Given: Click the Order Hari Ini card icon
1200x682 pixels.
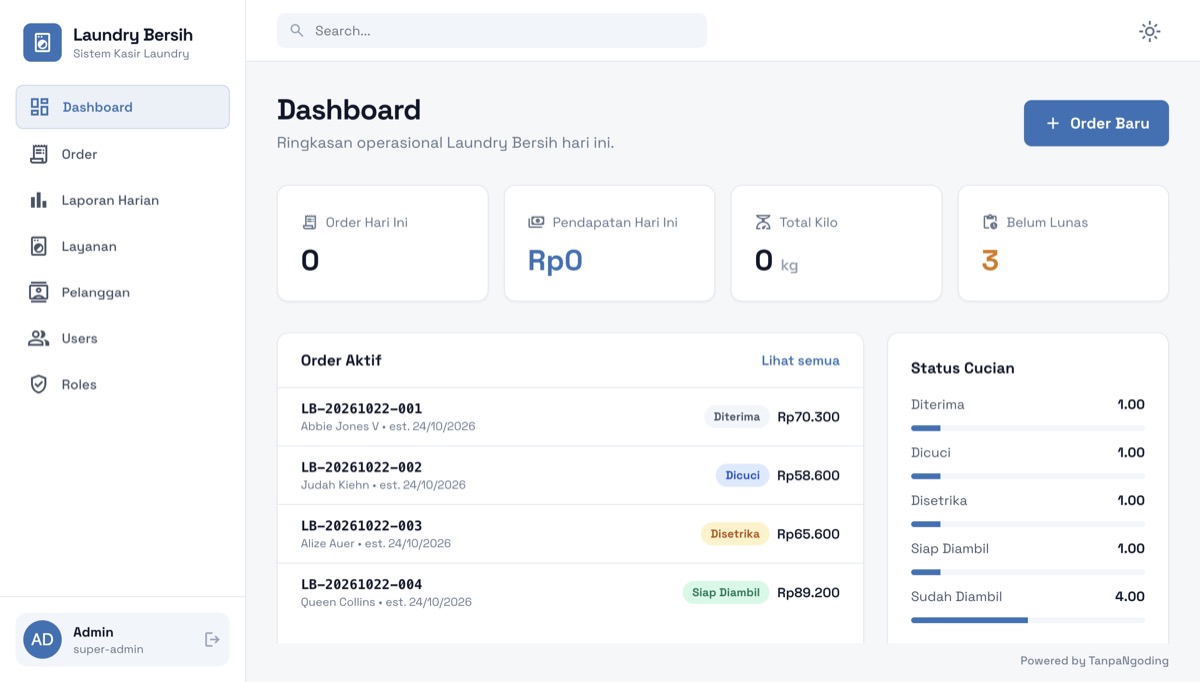Looking at the screenshot, I should click(x=310, y=222).
